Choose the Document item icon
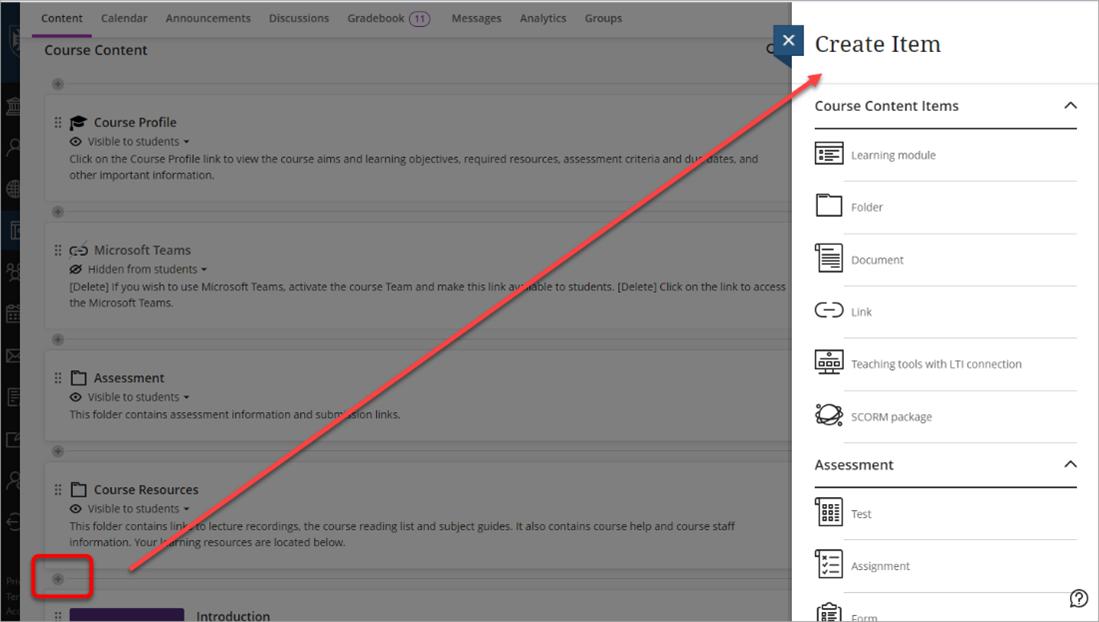Image resolution: width=1099 pixels, height=622 pixels. point(829,258)
